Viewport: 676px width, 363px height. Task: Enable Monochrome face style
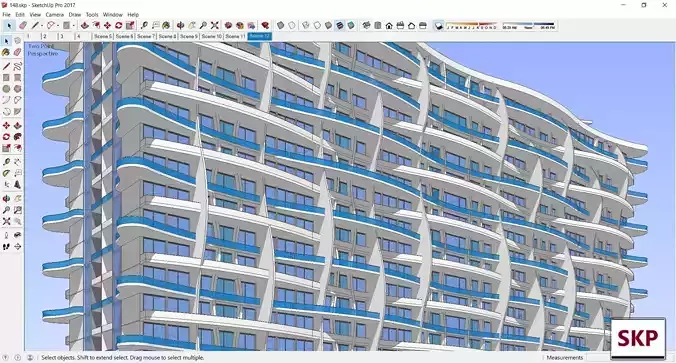351,25
